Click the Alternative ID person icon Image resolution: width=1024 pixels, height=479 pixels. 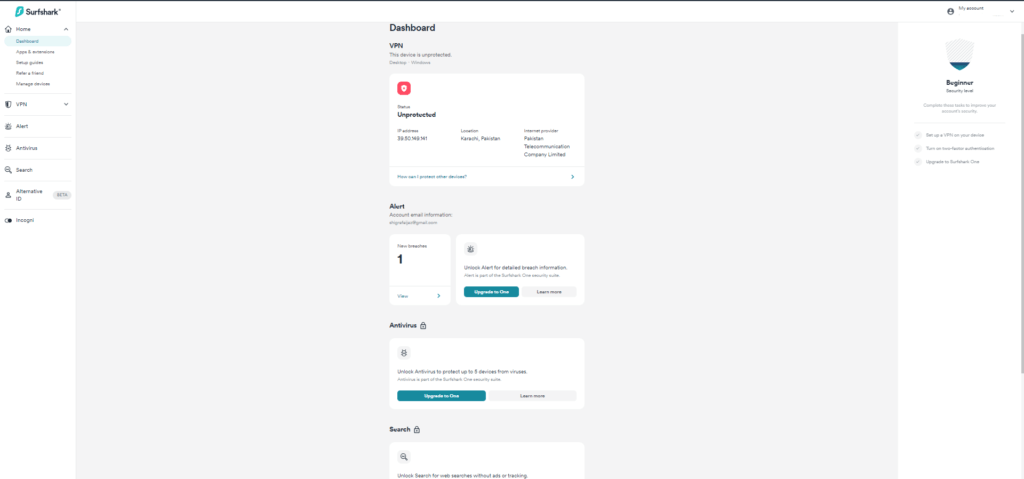point(8,195)
